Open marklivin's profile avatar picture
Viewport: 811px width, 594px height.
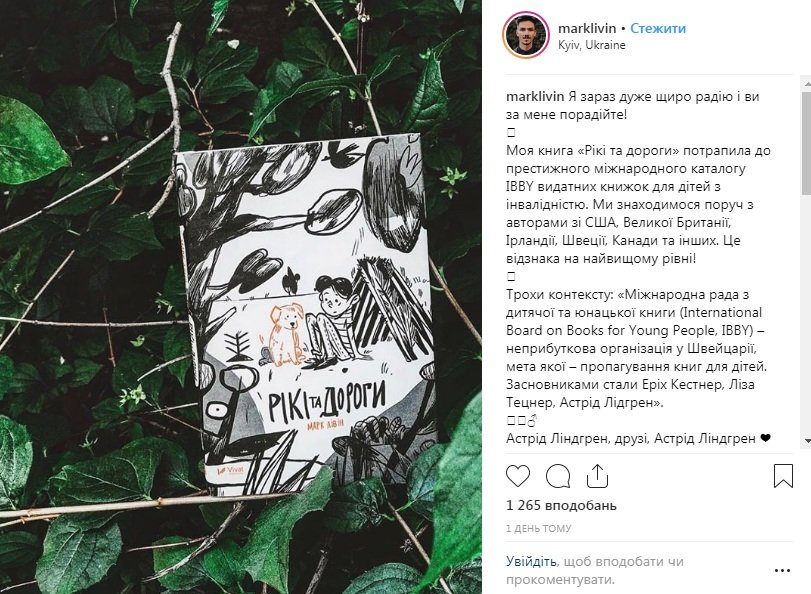525,35
